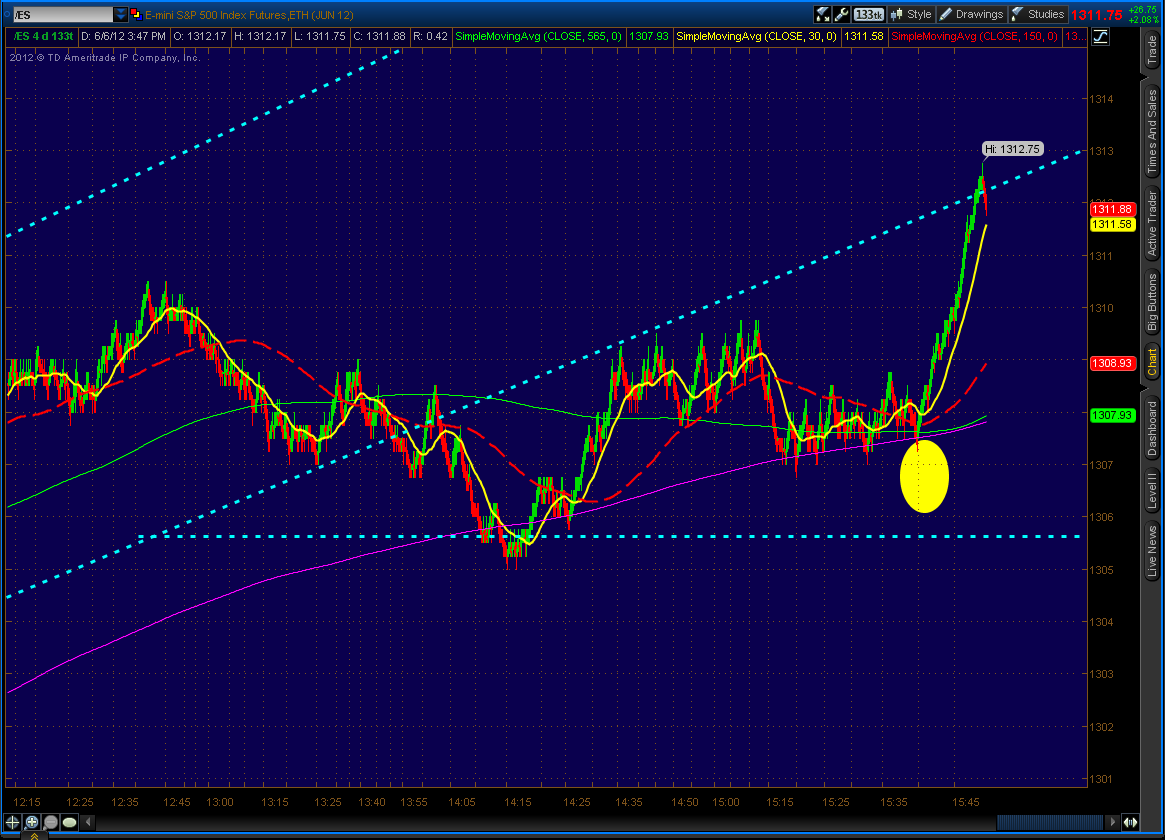This screenshot has height=840, width=1165.
Task: Click the yellow ellipse drawing tool icon
Action: pyautogui.click(x=69, y=822)
